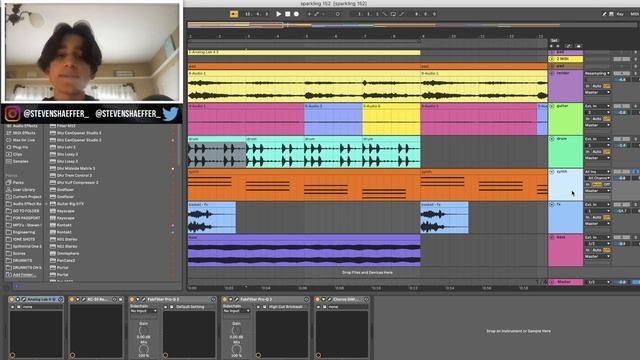Screen dimensions: 640x360
Task: Open 'Ext. In' input dropdown on guitar track
Action: (598, 106)
